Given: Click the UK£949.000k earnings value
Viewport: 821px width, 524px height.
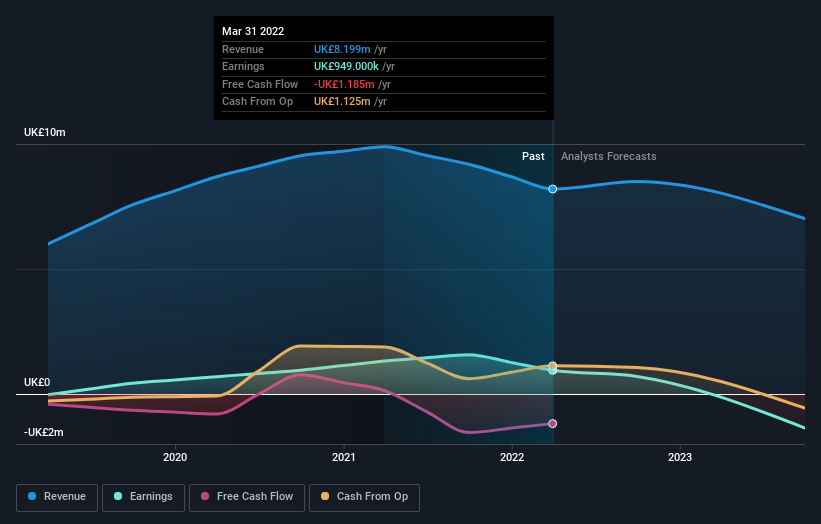Looking at the screenshot, I should point(346,66).
